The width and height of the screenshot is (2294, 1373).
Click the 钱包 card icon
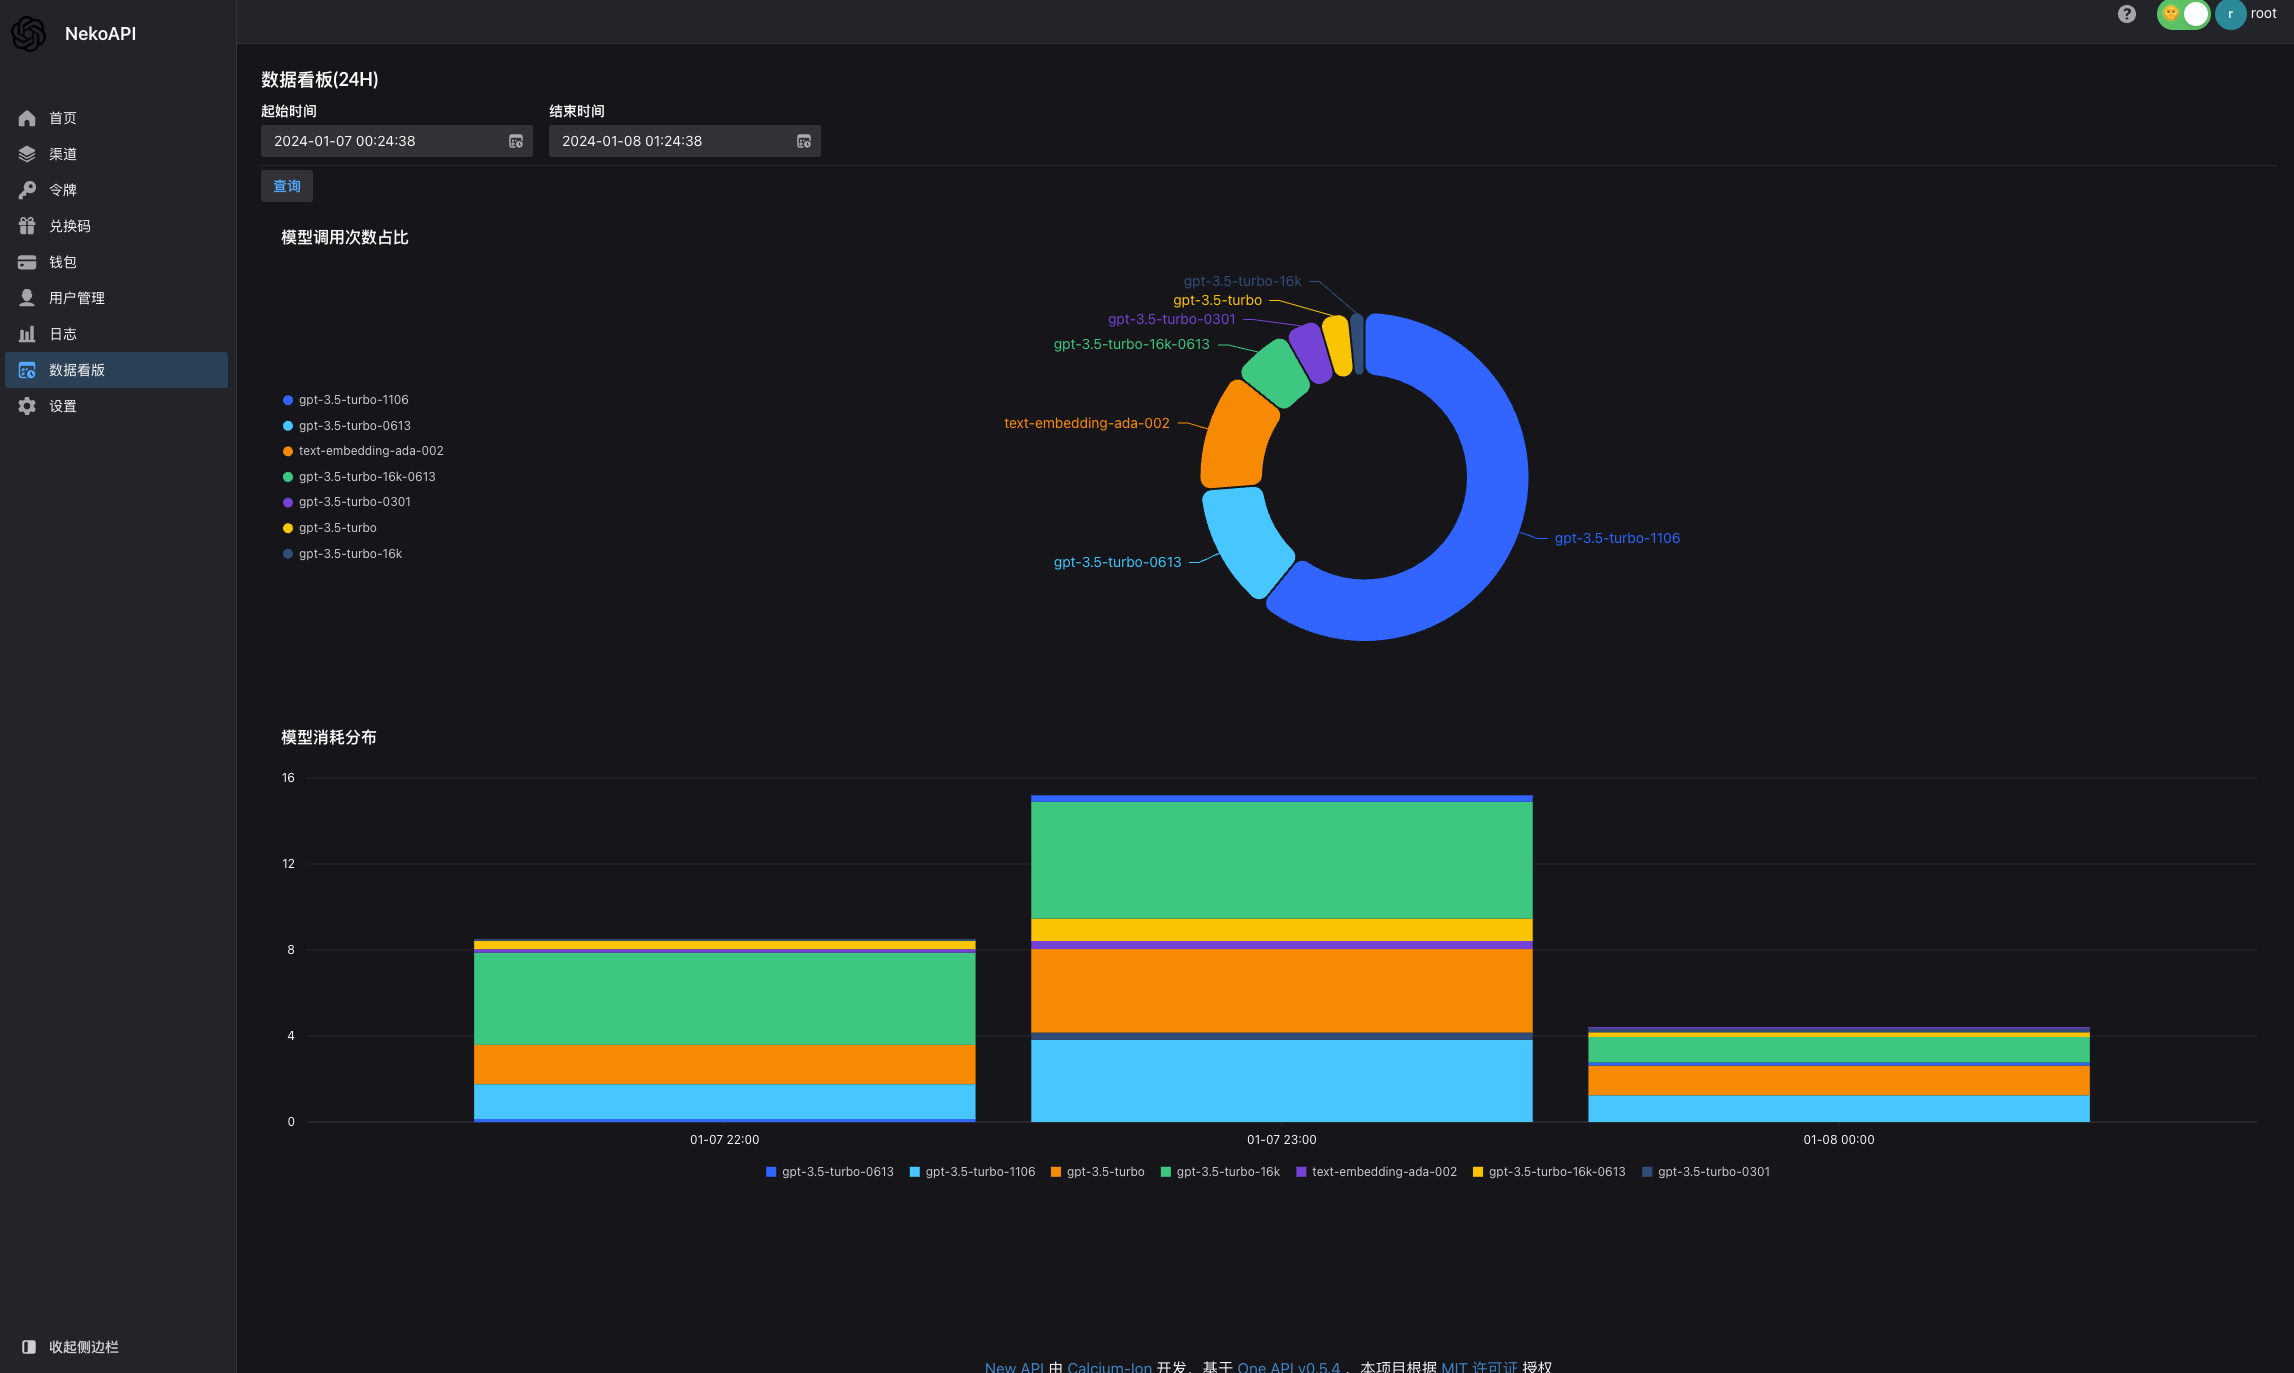tap(27, 262)
